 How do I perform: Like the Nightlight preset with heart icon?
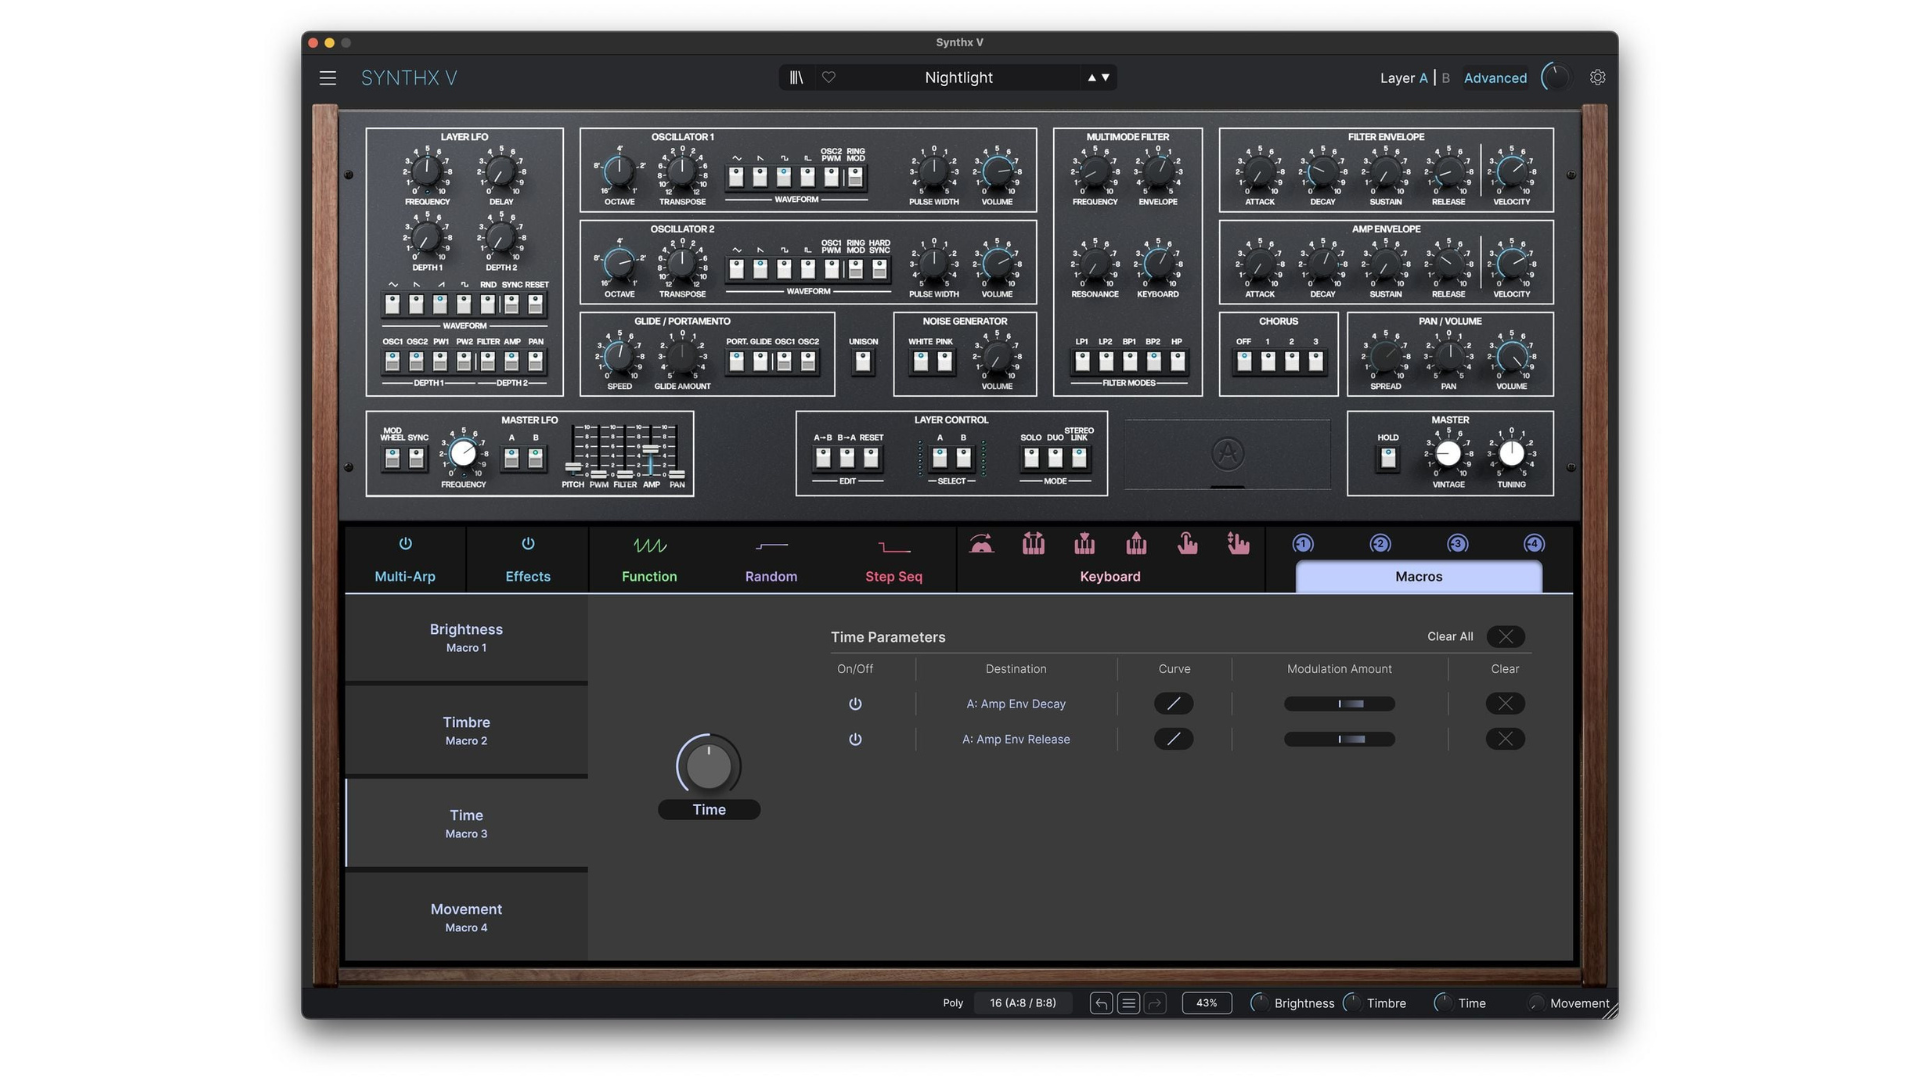pyautogui.click(x=828, y=77)
